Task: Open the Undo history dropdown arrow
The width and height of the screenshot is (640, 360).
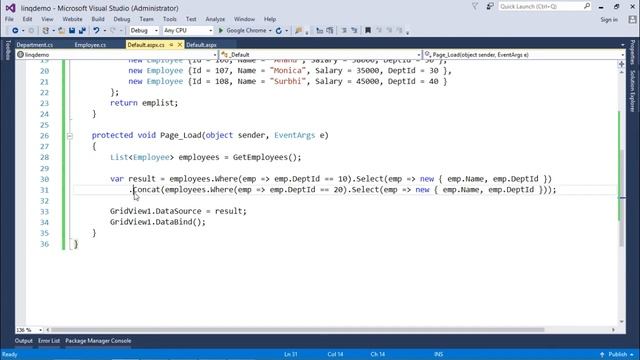Action: (105, 31)
